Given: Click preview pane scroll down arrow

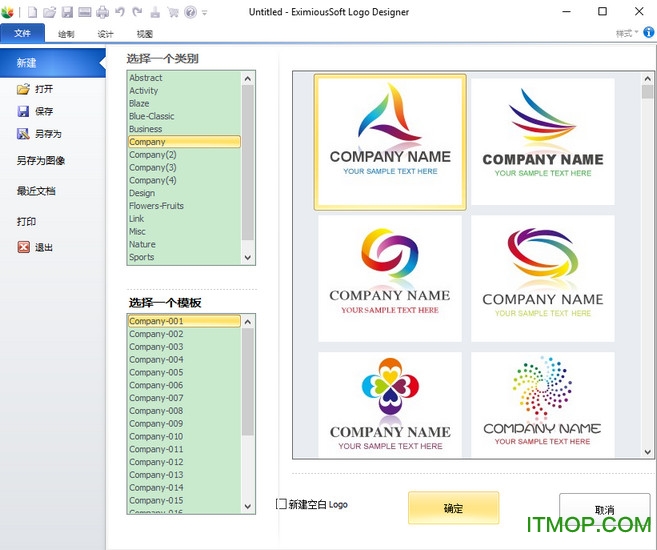Looking at the screenshot, I should coord(647,452).
